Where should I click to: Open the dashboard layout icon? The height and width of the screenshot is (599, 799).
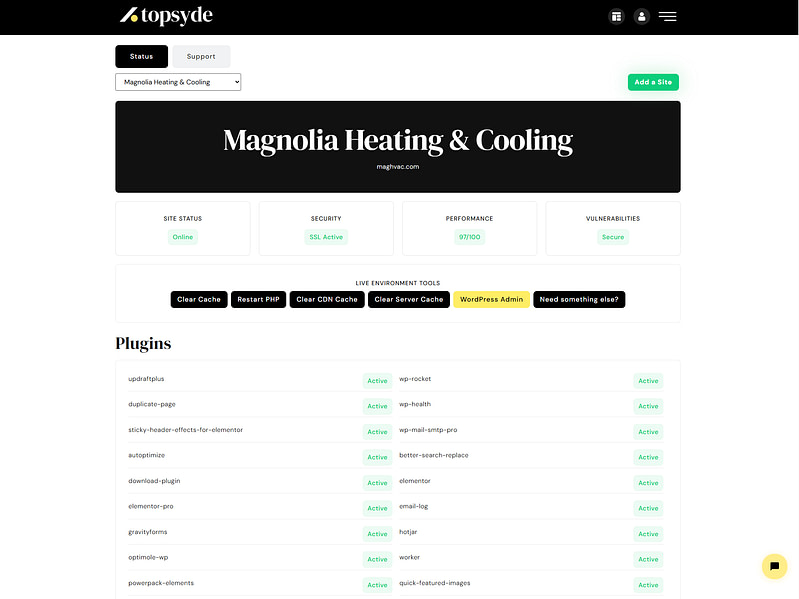[616, 16]
